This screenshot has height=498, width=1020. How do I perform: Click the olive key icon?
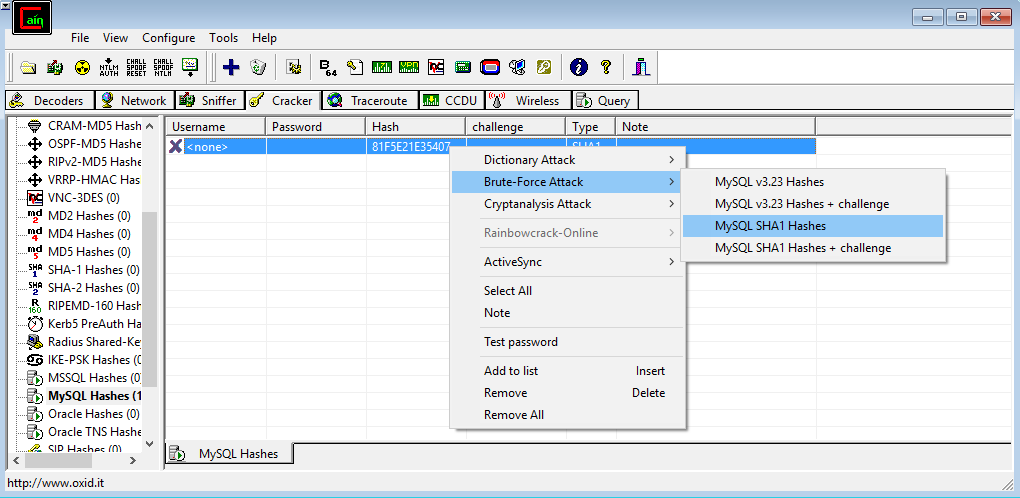544,67
